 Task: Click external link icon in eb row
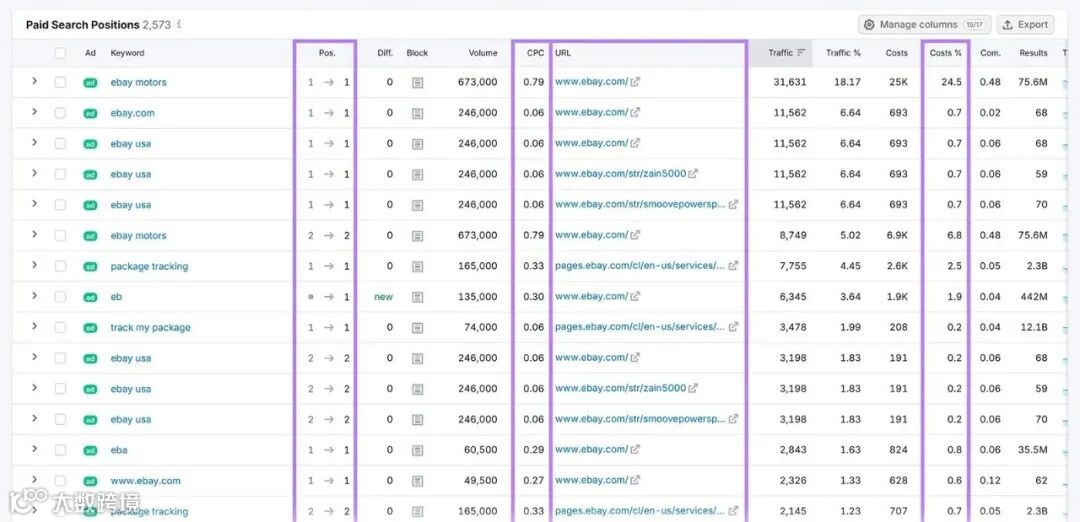635,296
